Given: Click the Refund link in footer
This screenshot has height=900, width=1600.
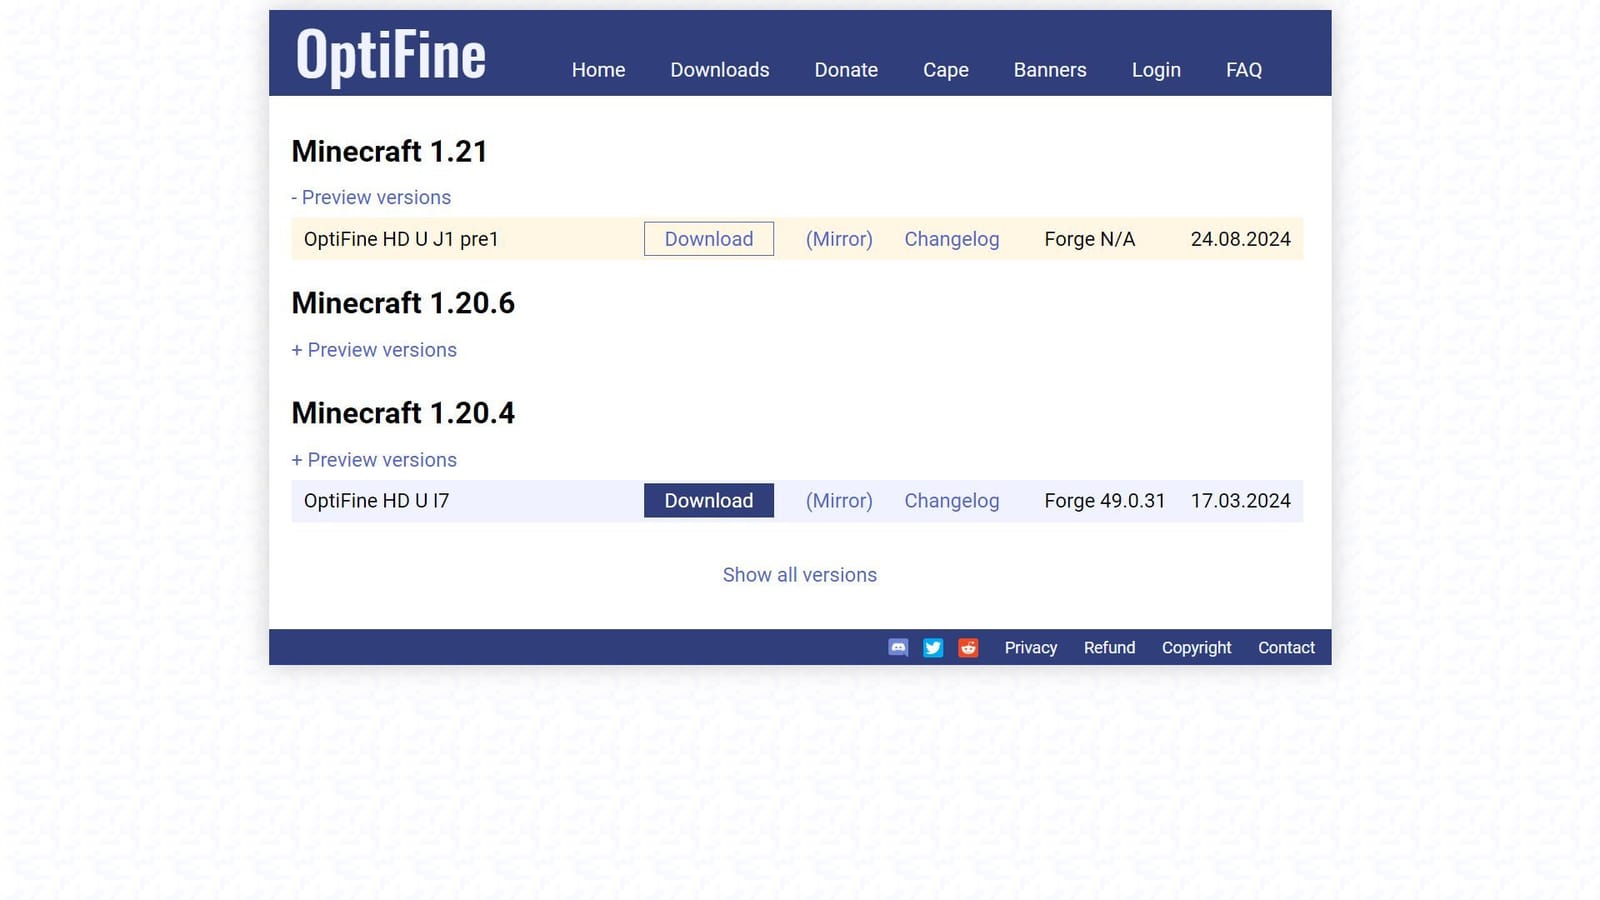Looking at the screenshot, I should pos(1109,647).
